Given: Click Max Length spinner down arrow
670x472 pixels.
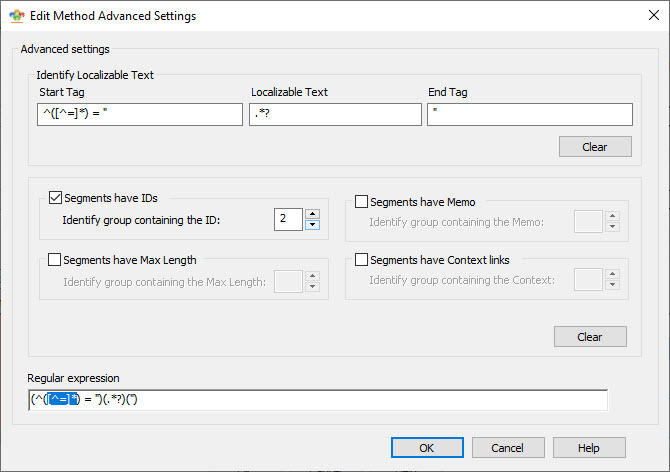Looking at the screenshot, I should tap(312, 287).
